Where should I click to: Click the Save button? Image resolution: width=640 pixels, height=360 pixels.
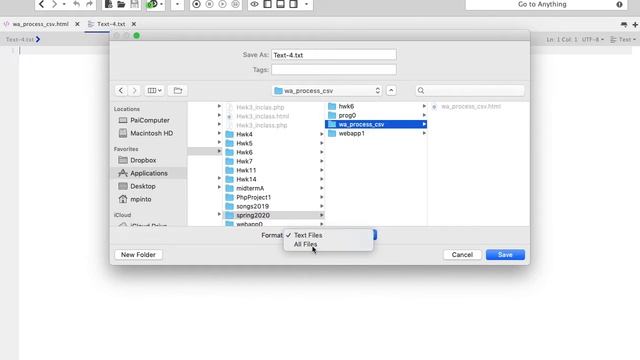point(505,255)
